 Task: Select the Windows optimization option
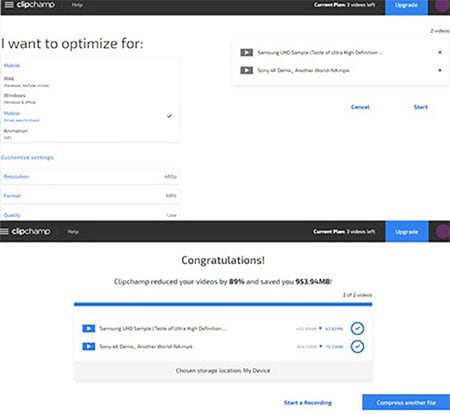pyautogui.click(x=90, y=98)
